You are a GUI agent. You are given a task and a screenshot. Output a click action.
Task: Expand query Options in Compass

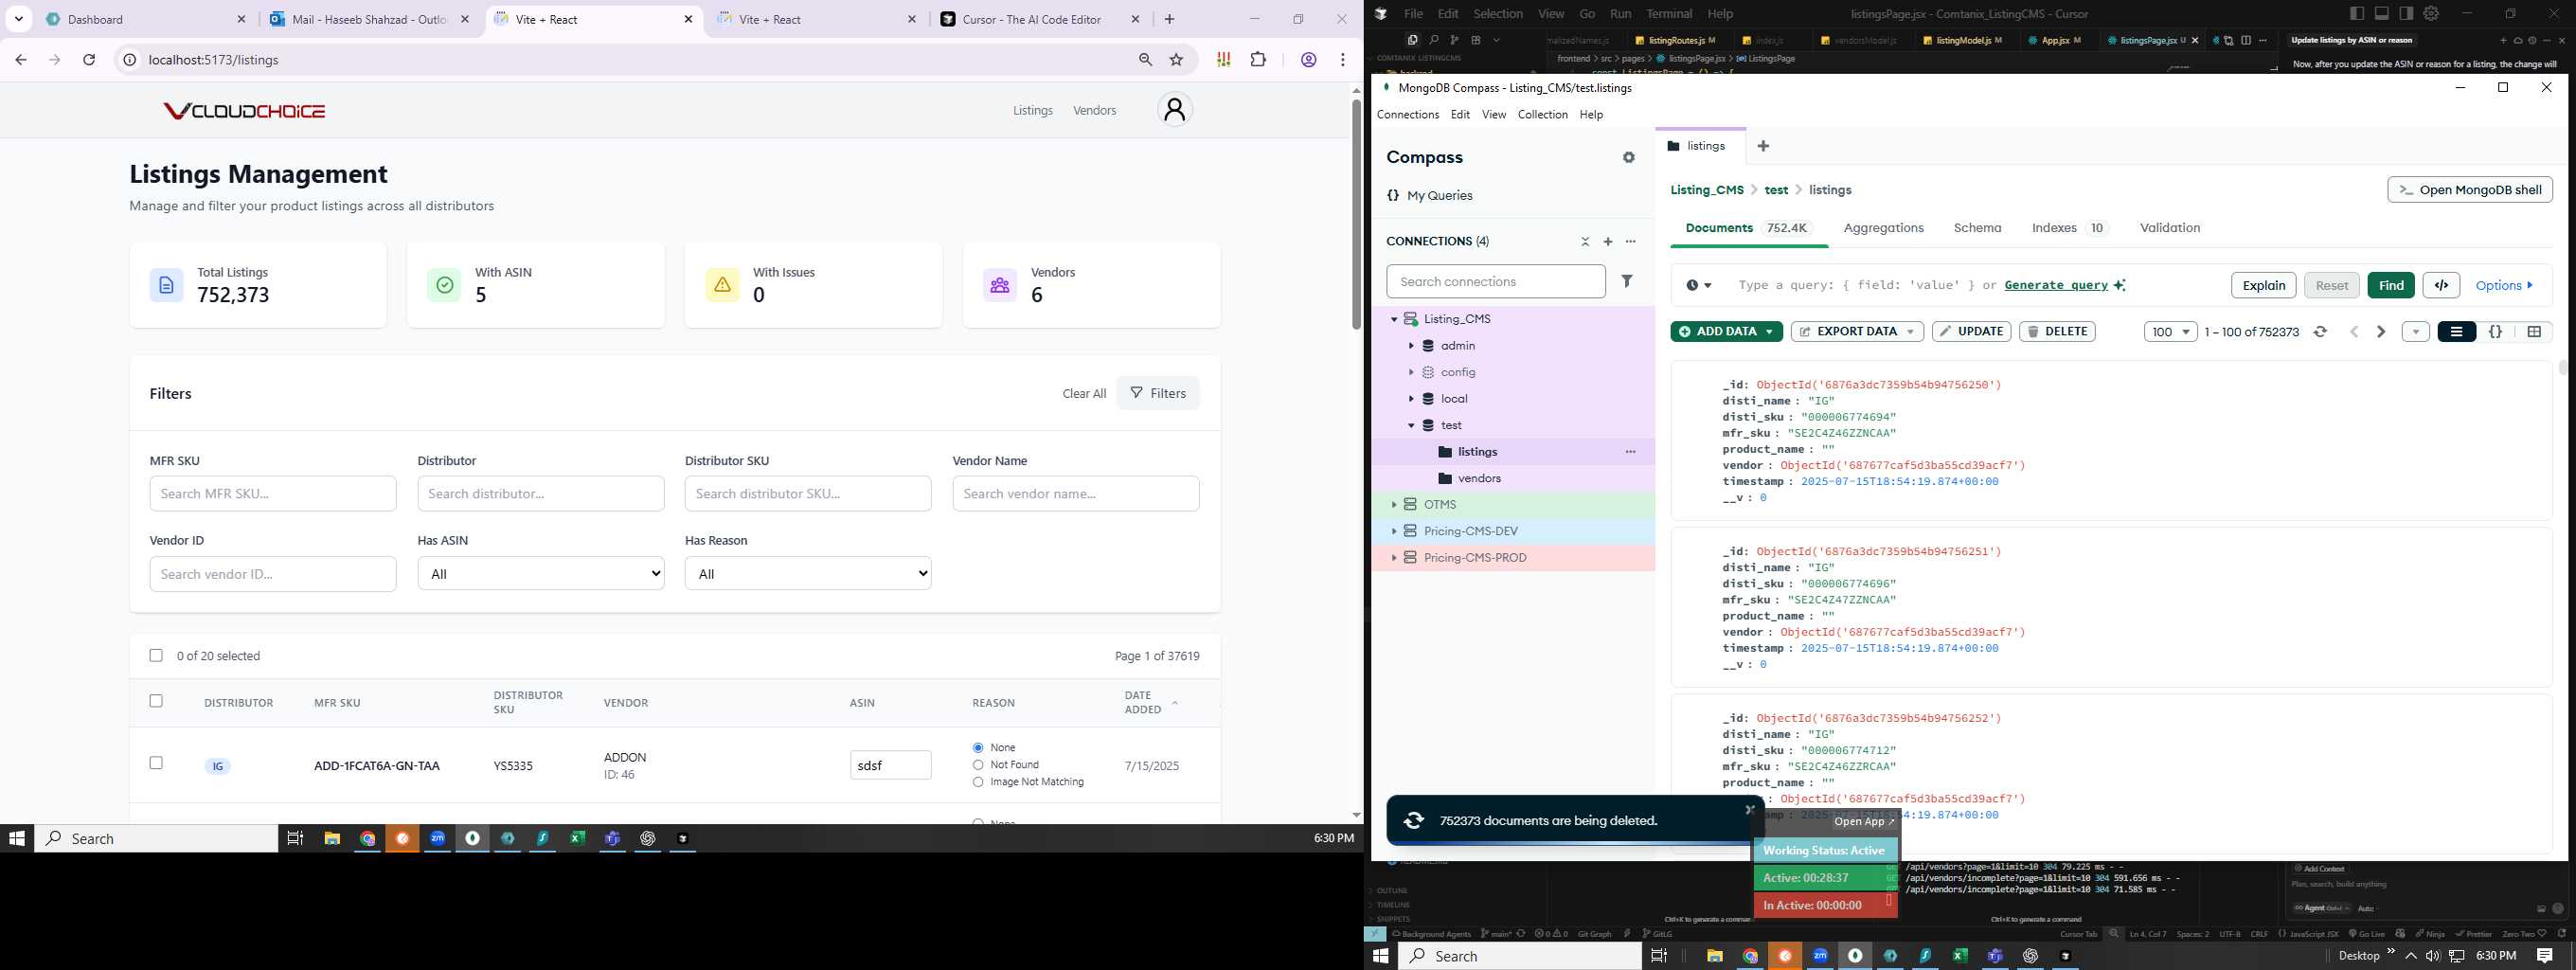(2504, 285)
